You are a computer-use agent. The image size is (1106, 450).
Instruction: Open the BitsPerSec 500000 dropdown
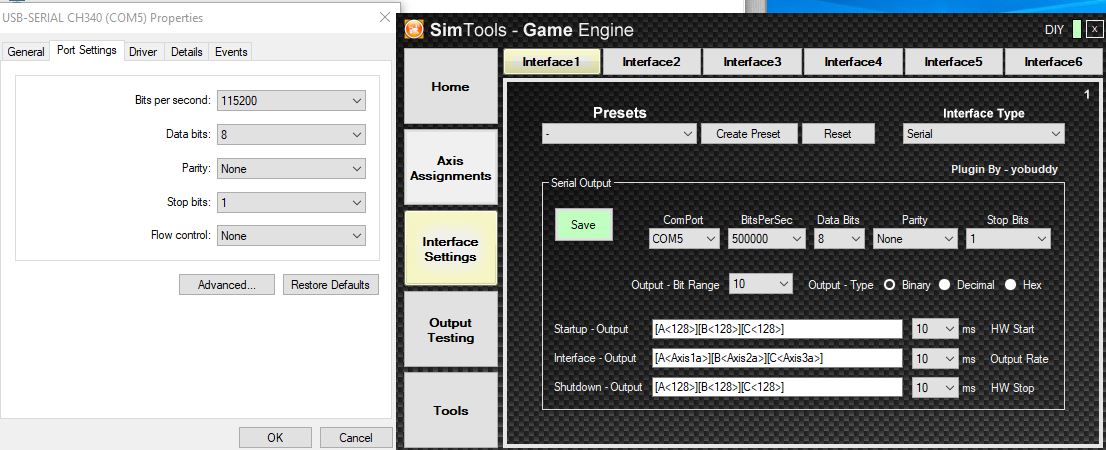pos(767,239)
